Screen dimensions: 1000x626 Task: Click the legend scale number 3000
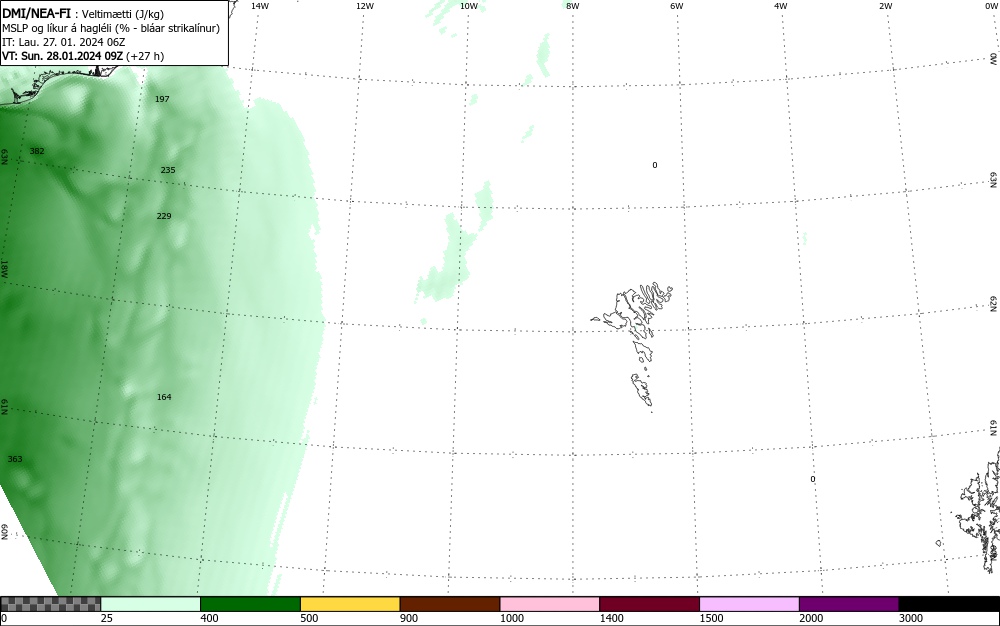[x=911, y=618]
